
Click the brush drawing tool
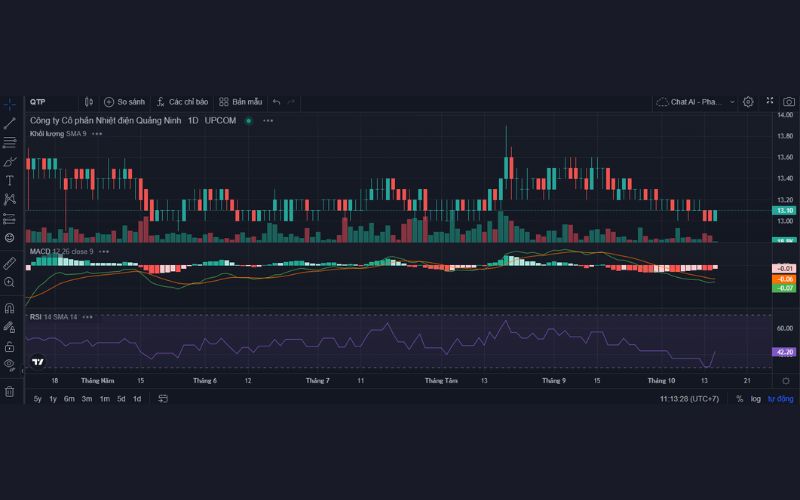[9, 161]
